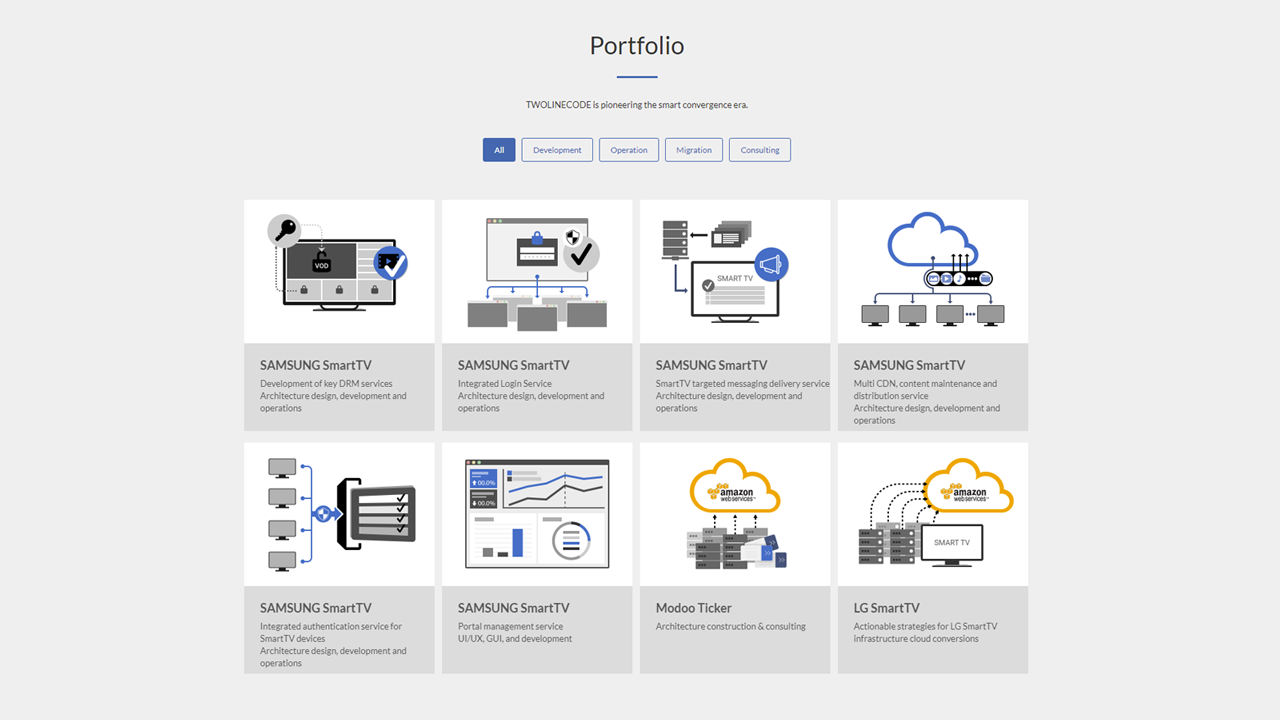
Task: Click the SMART TV monitor in LG illustration
Action: (x=951, y=545)
